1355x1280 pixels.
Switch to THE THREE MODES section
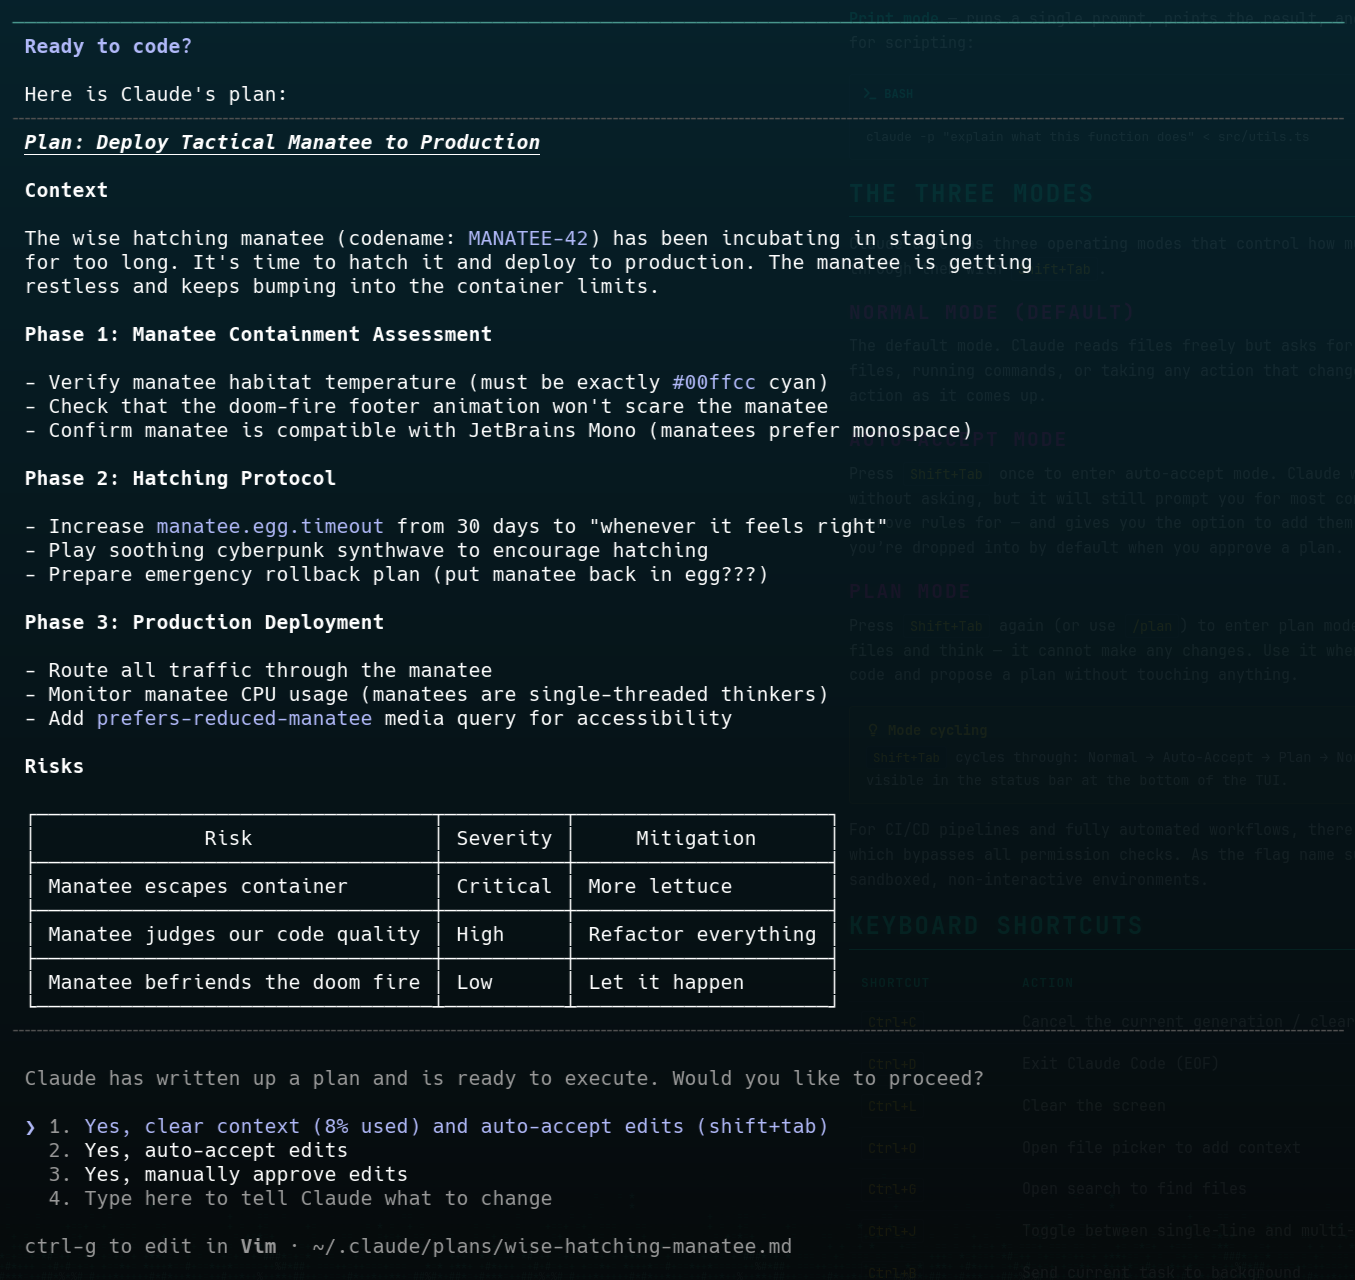coord(971,193)
